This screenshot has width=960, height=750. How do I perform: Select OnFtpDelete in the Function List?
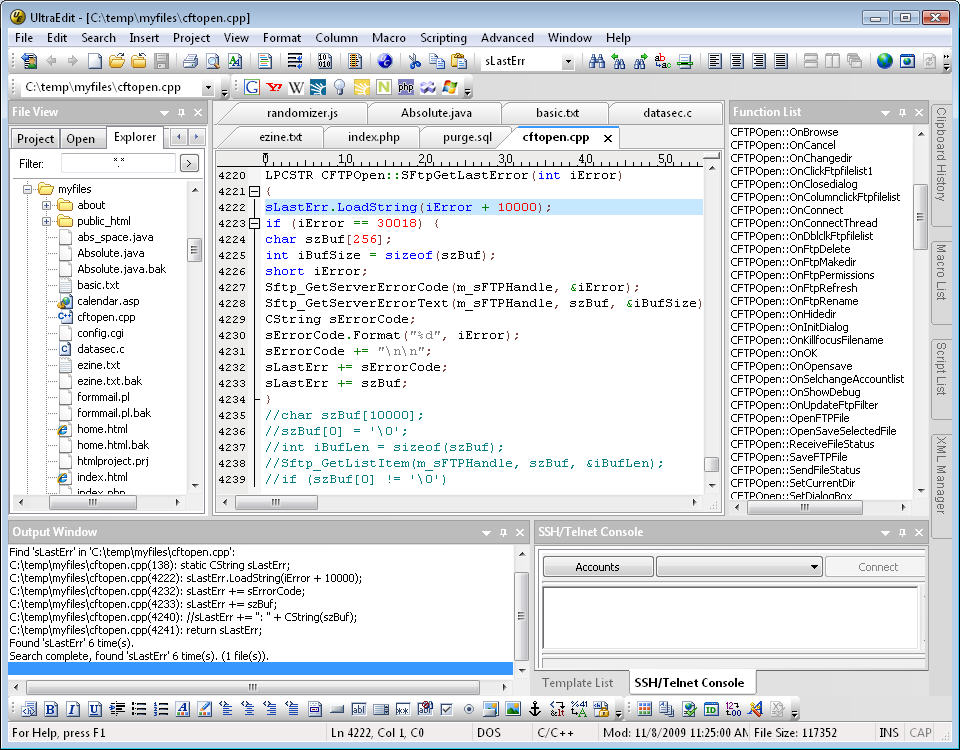(789, 249)
